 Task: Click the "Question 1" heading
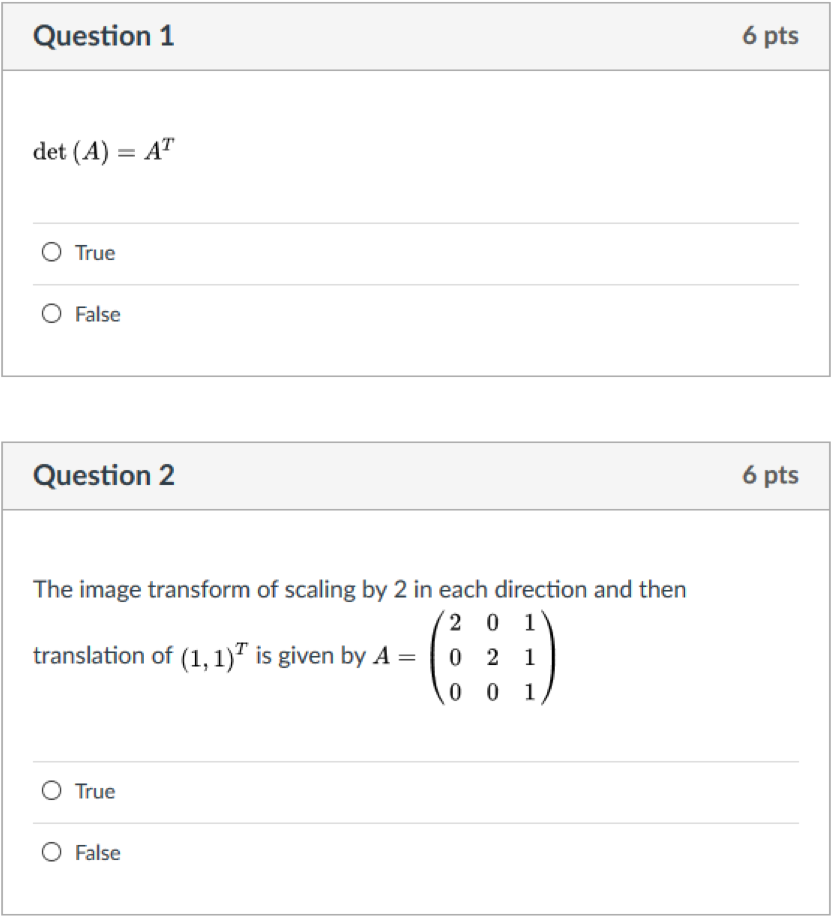[x=104, y=37]
